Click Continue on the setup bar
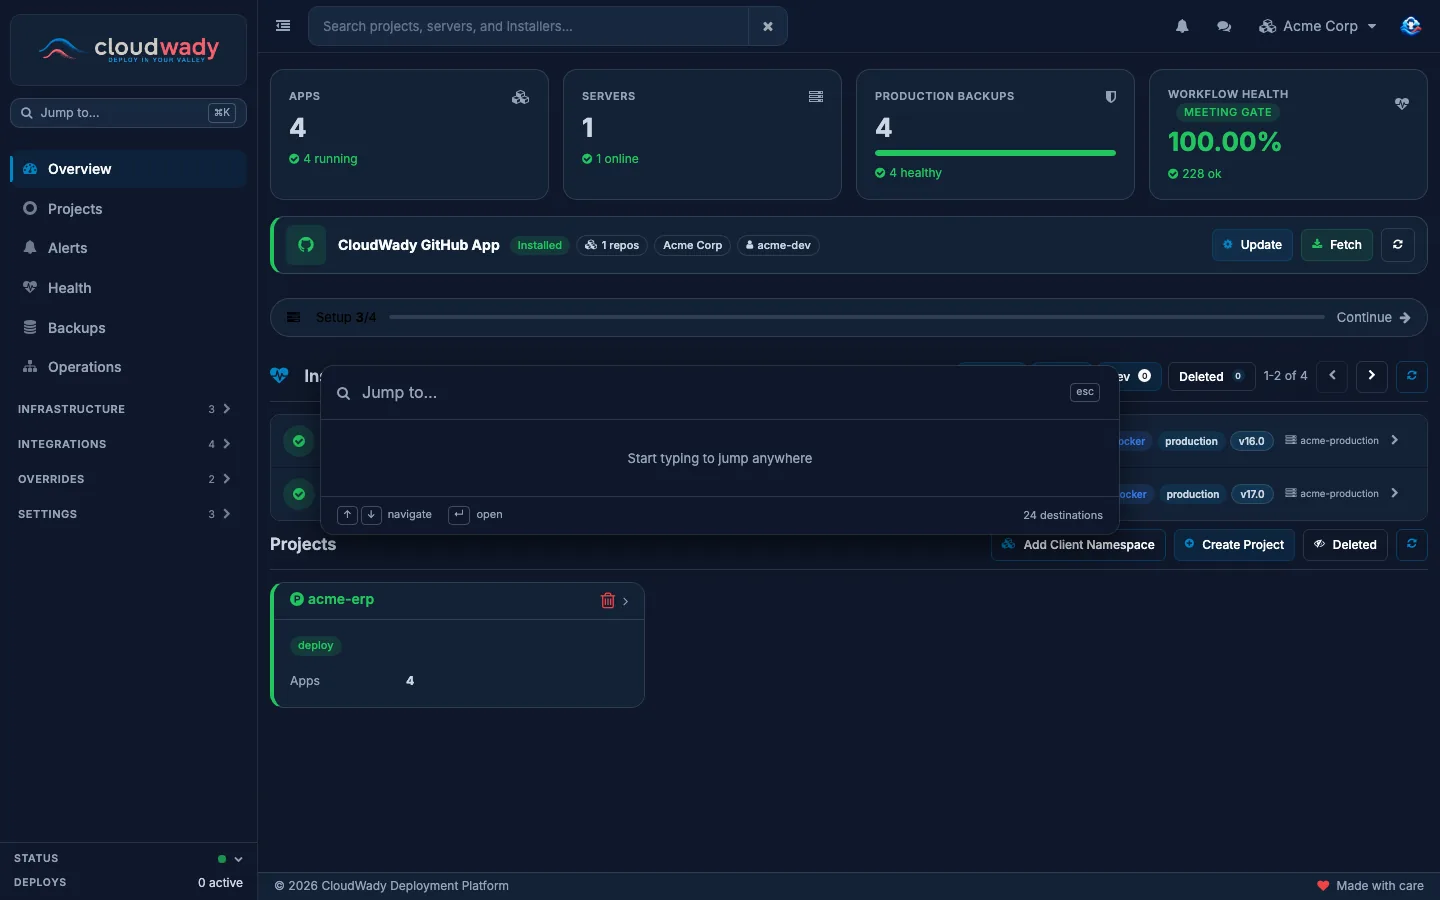Viewport: 1440px width, 900px height. [x=1373, y=317]
